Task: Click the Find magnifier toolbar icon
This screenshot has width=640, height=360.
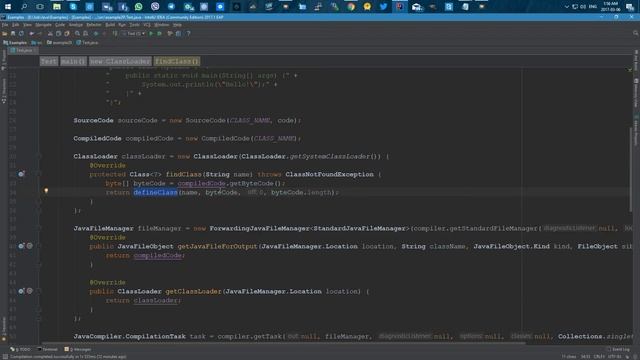Action: tap(77, 33)
